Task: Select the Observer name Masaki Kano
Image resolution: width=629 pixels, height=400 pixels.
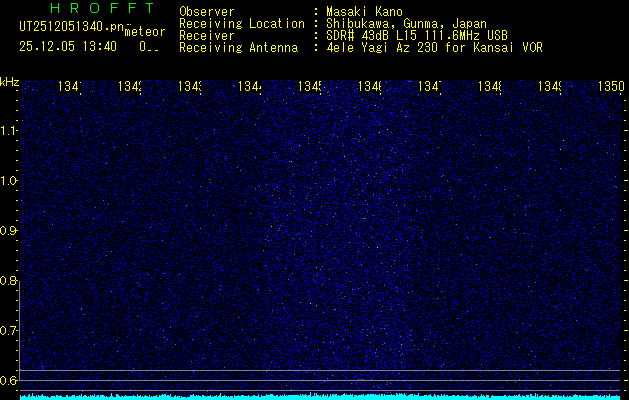Action: [359, 11]
